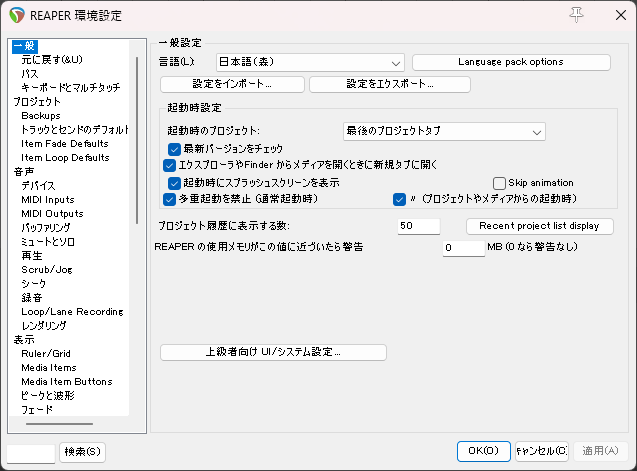Click the memory warning MB field showing 0
This screenshot has height=471, width=637.
464,248
